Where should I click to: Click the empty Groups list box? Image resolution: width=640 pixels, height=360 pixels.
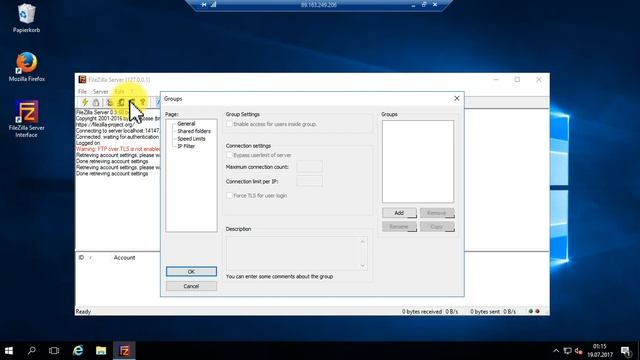(x=418, y=161)
